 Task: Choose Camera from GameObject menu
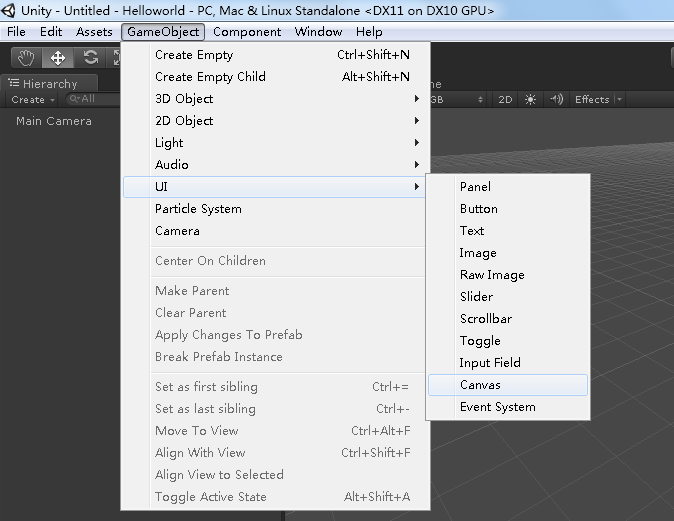[274, 231]
